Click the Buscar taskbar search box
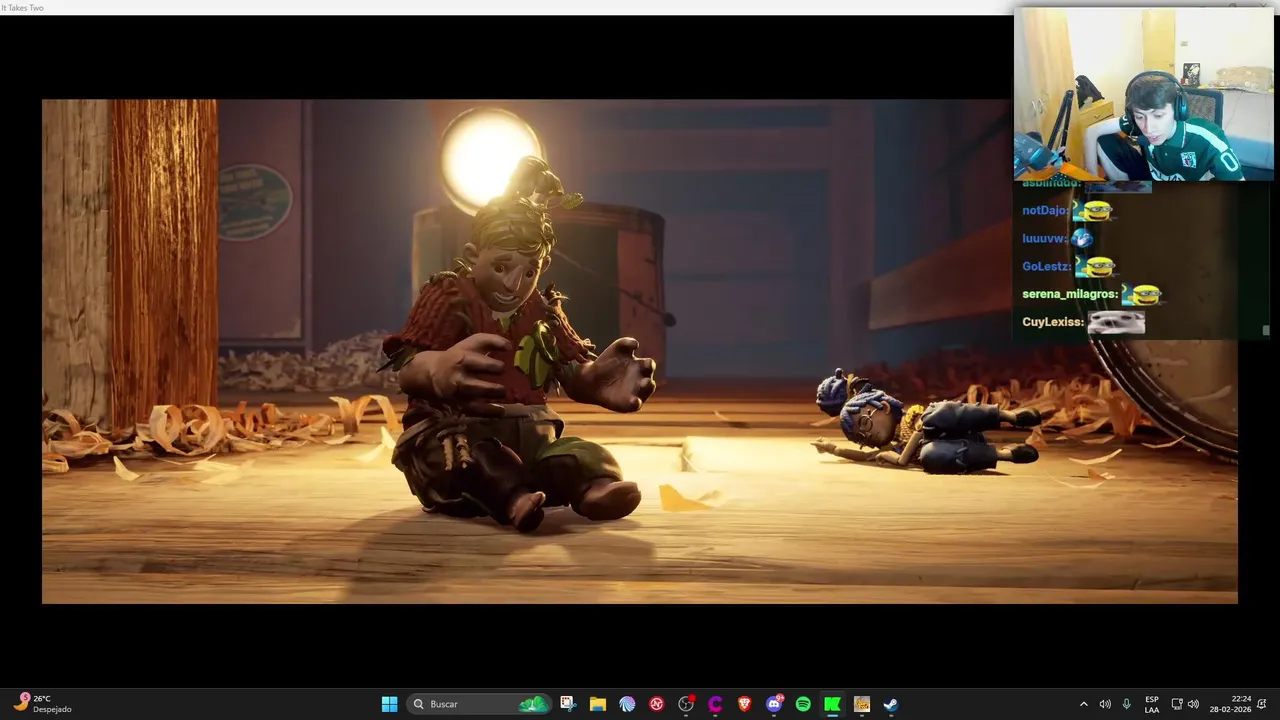The height and width of the screenshot is (720, 1280). 480,704
